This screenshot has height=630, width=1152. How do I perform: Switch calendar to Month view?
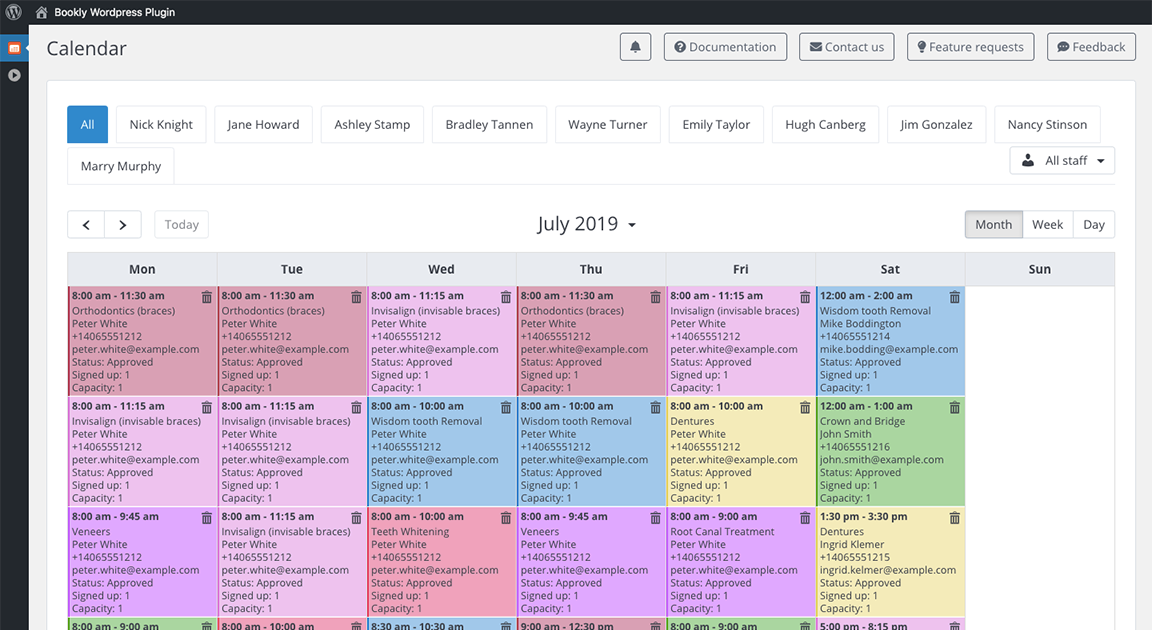[x=993, y=225]
